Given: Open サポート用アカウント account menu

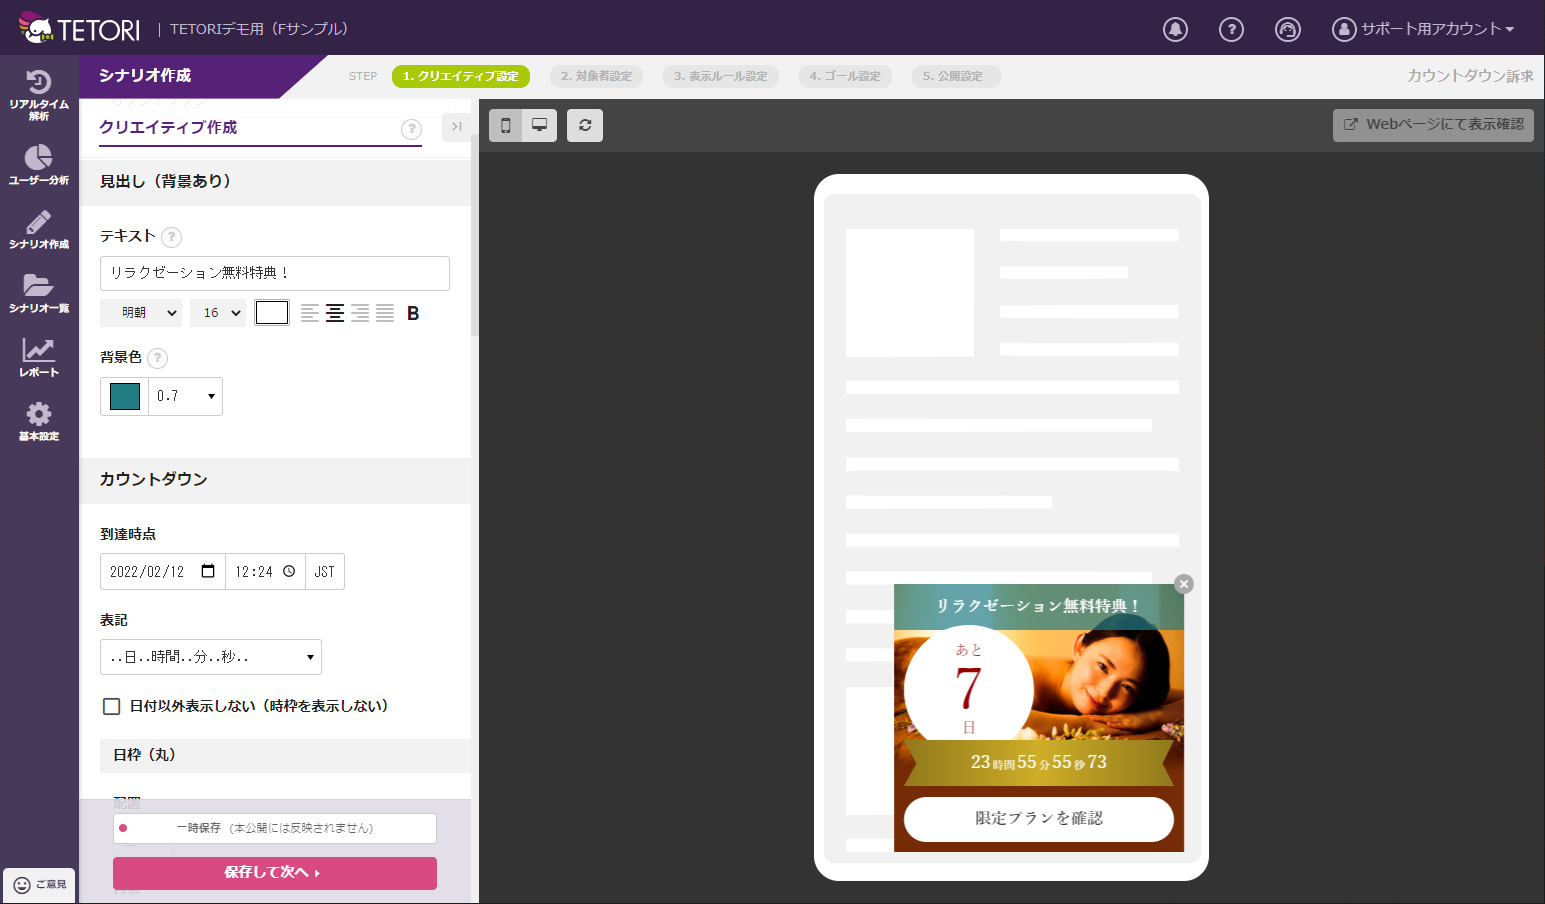Looking at the screenshot, I should point(1423,29).
